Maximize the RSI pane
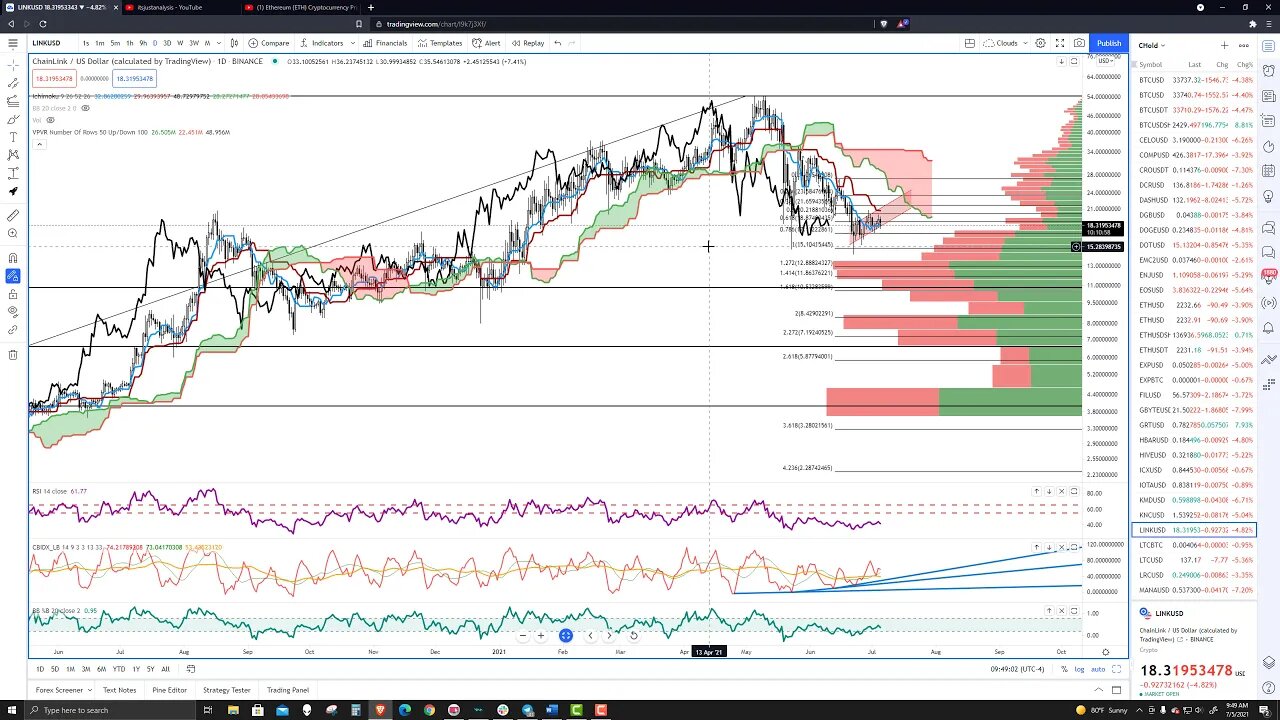The image size is (1280, 720). [x=1074, y=491]
